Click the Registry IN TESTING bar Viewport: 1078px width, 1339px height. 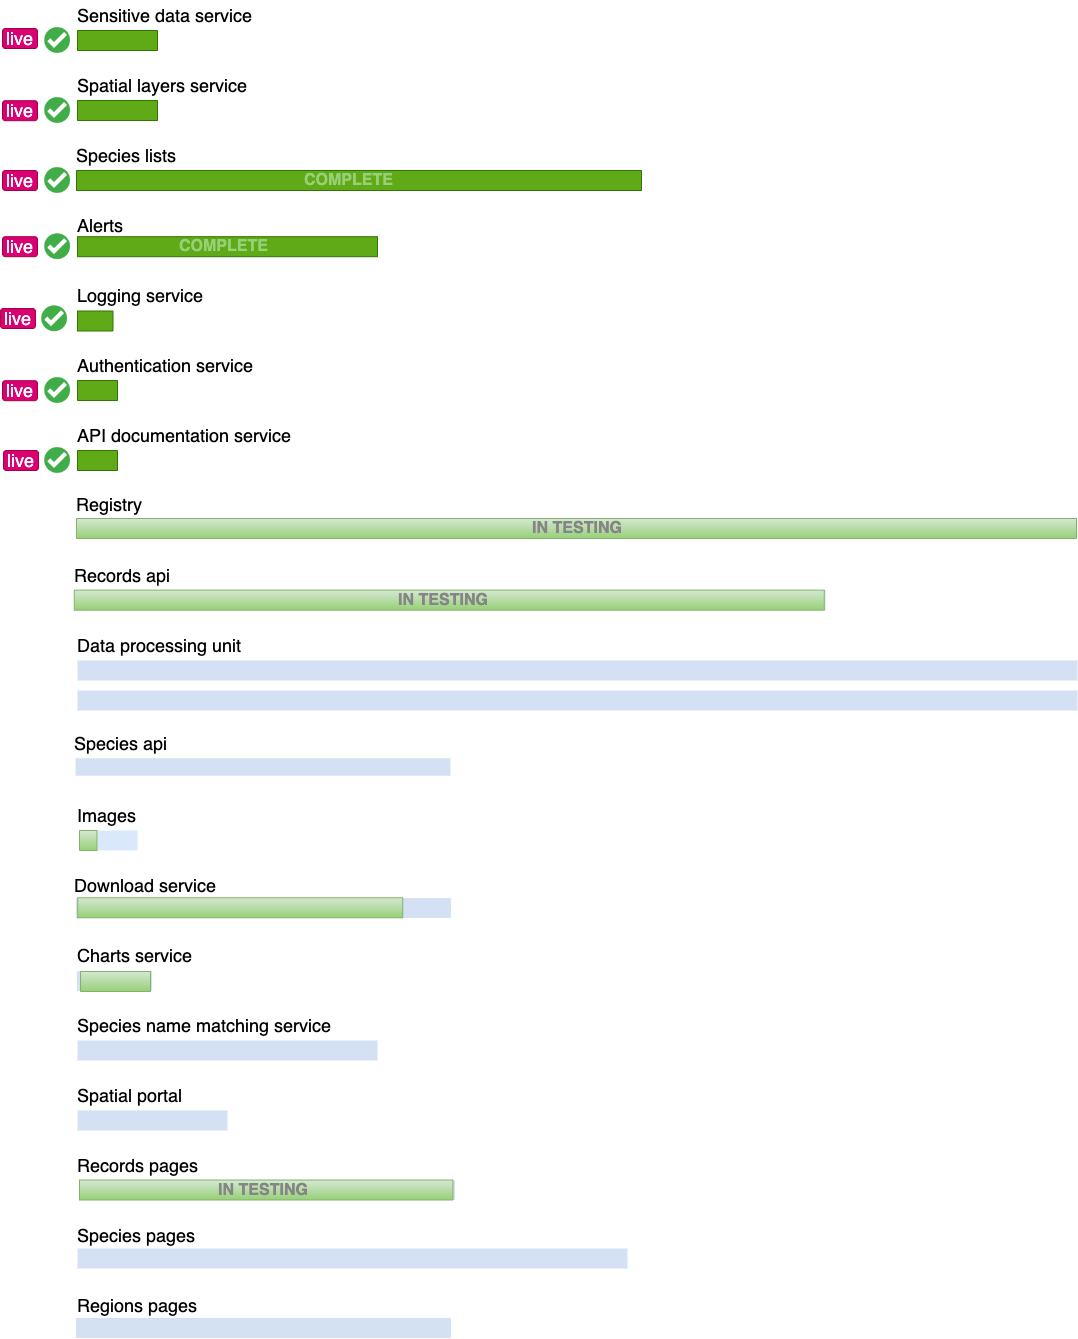click(x=576, y=528)
